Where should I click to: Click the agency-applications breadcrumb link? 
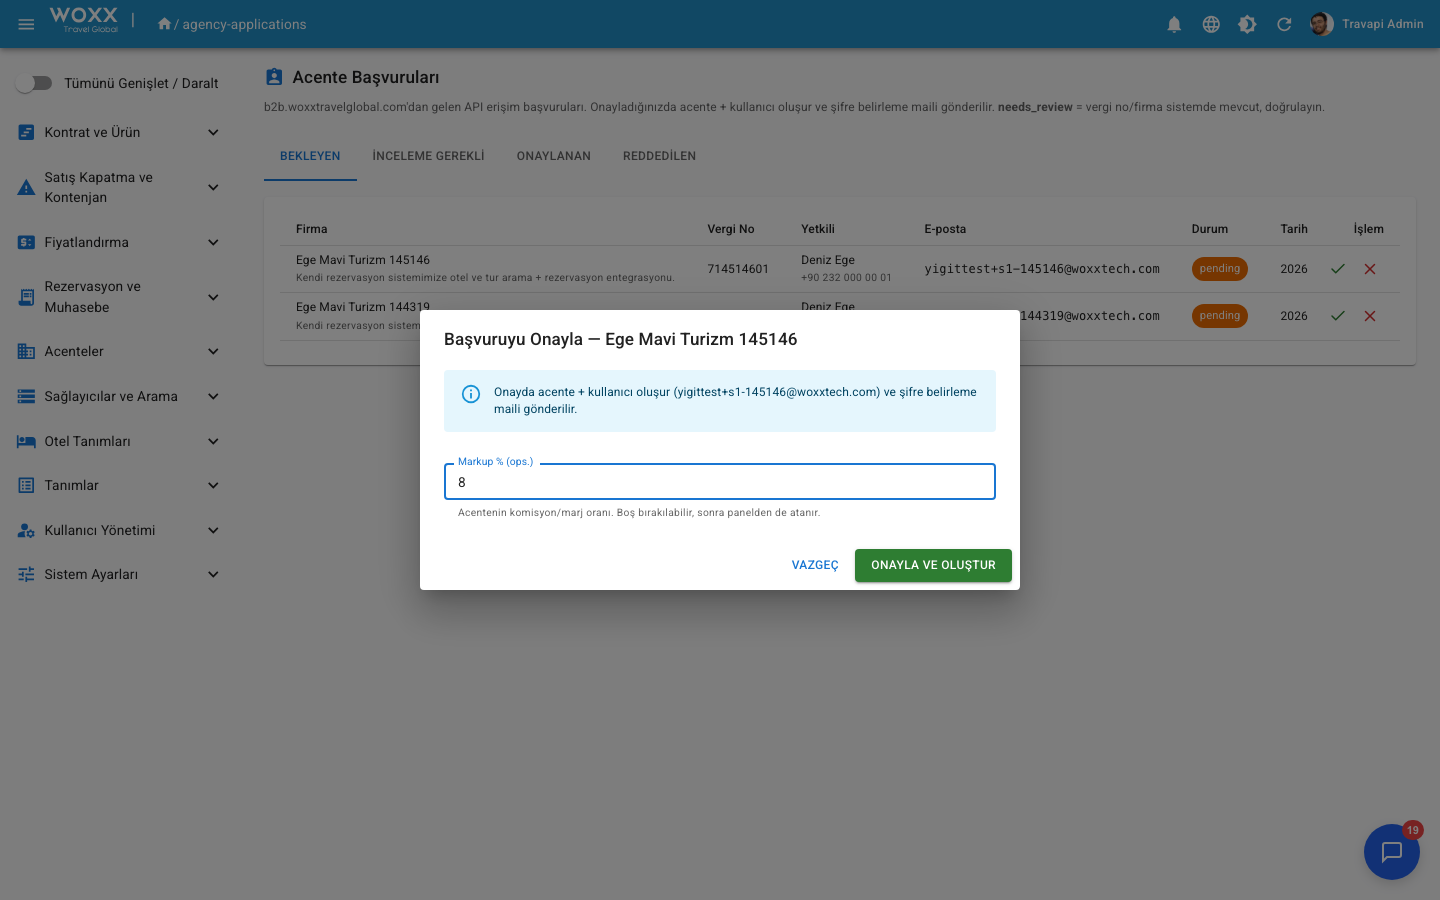click(244, 24)
